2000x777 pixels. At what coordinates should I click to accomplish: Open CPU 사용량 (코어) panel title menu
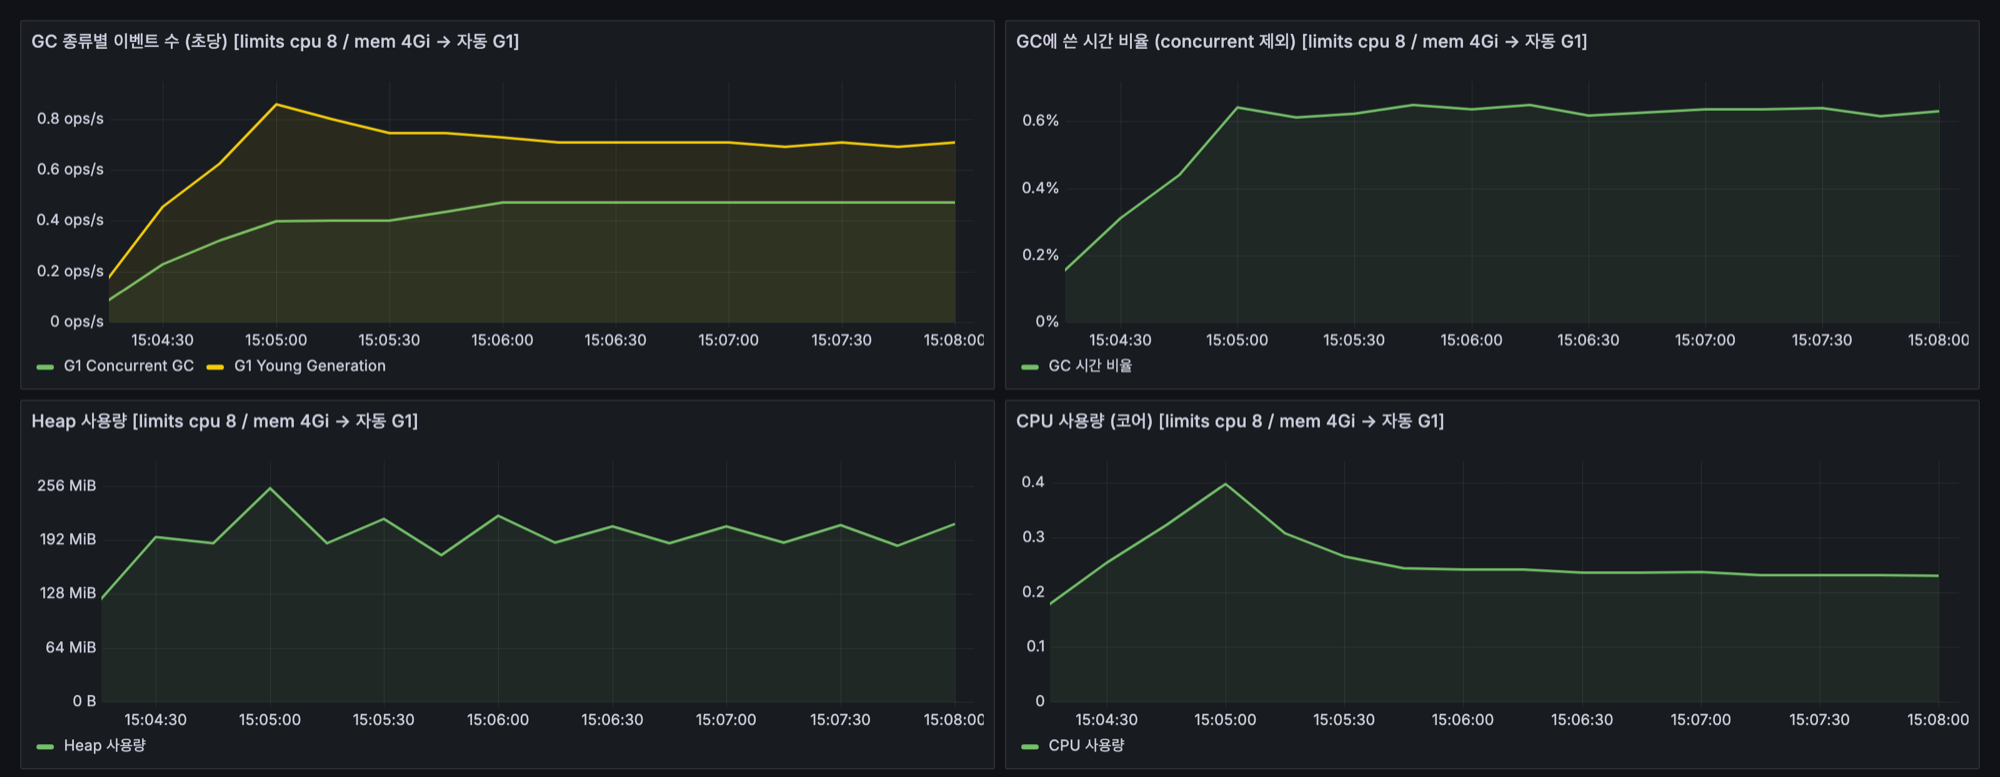click(1230, 421)
